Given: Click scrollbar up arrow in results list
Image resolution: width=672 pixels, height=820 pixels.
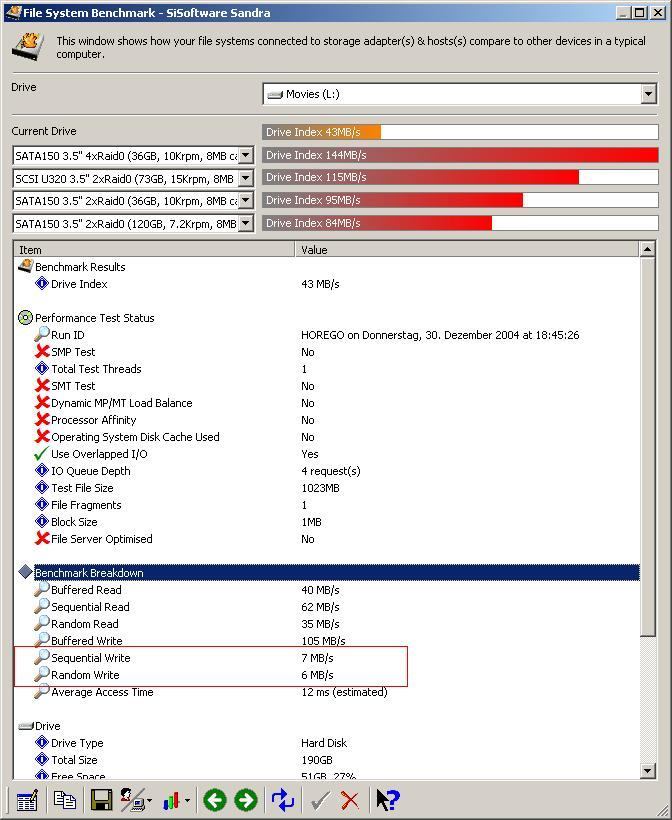Looking at the screenshot, I should (x=647, y=249).
